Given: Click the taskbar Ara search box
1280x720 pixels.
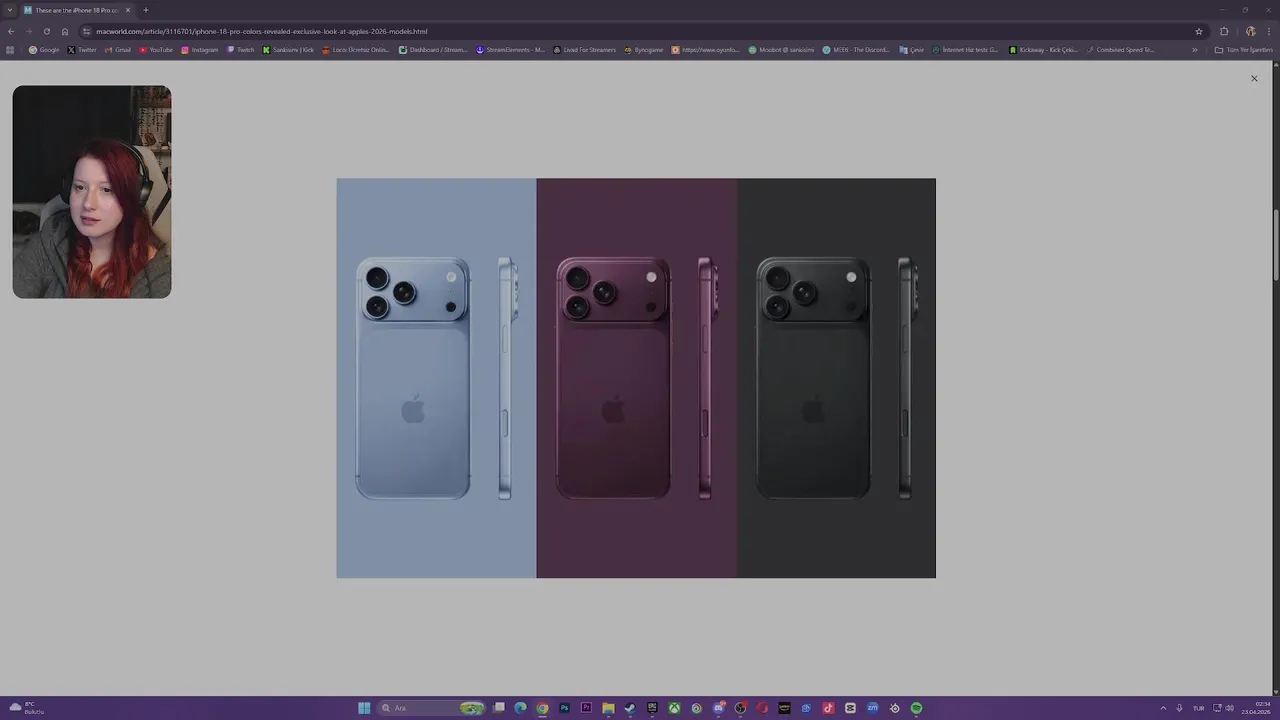Looking at the screenshot, I should pyautogui.click(x=431, y=708).
